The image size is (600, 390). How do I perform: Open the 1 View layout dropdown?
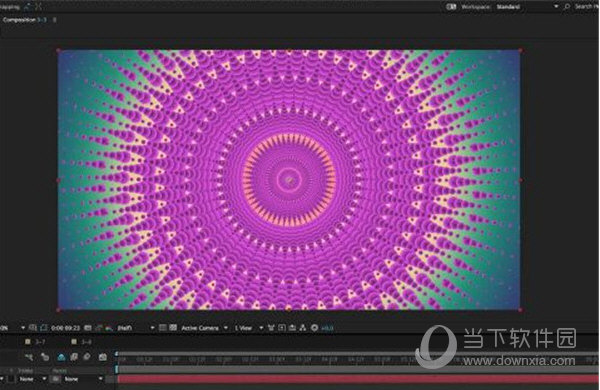click(249, 328)
